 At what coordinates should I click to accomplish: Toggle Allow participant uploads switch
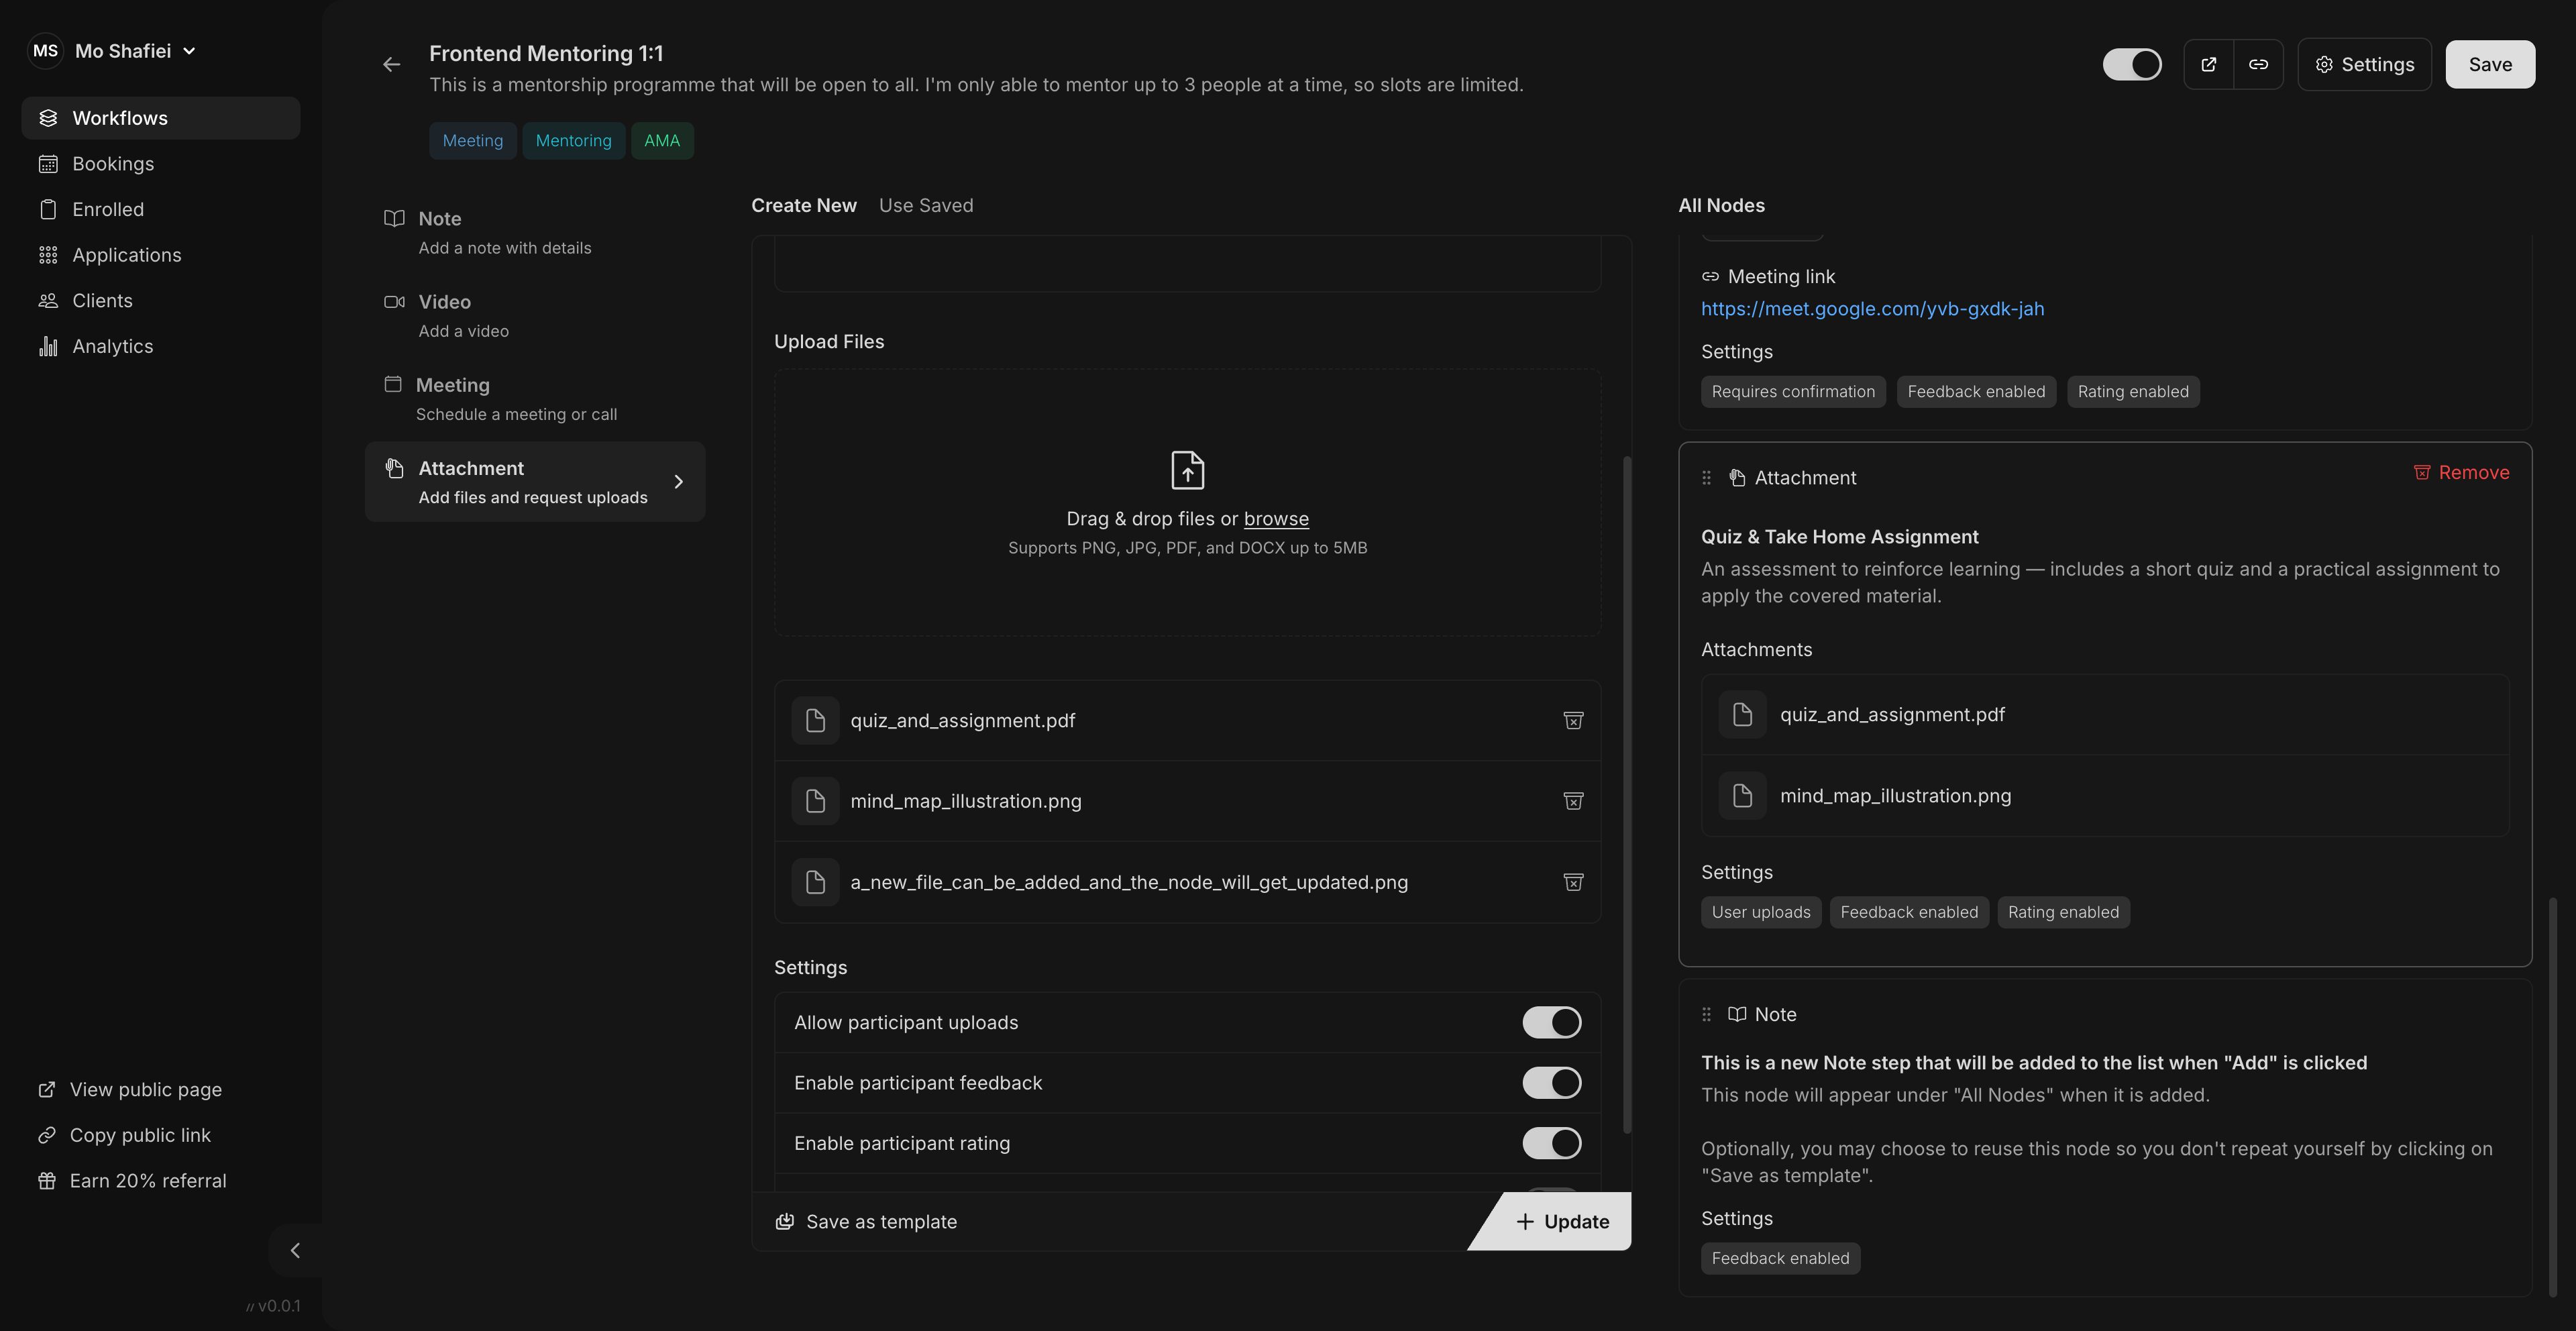click(1551, 1022)
